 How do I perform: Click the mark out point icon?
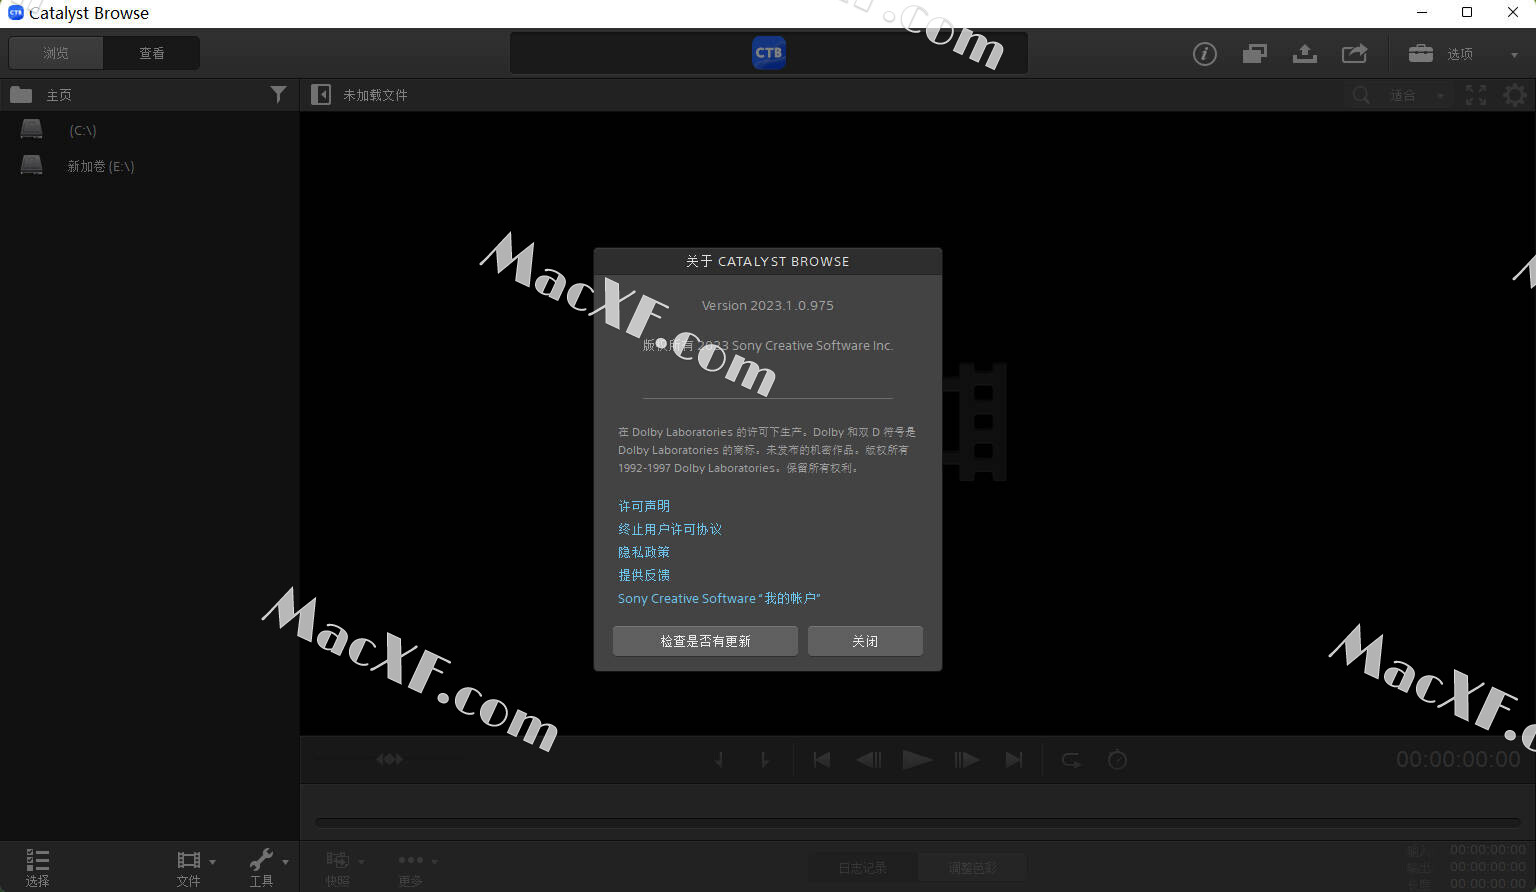click(764, 760)
